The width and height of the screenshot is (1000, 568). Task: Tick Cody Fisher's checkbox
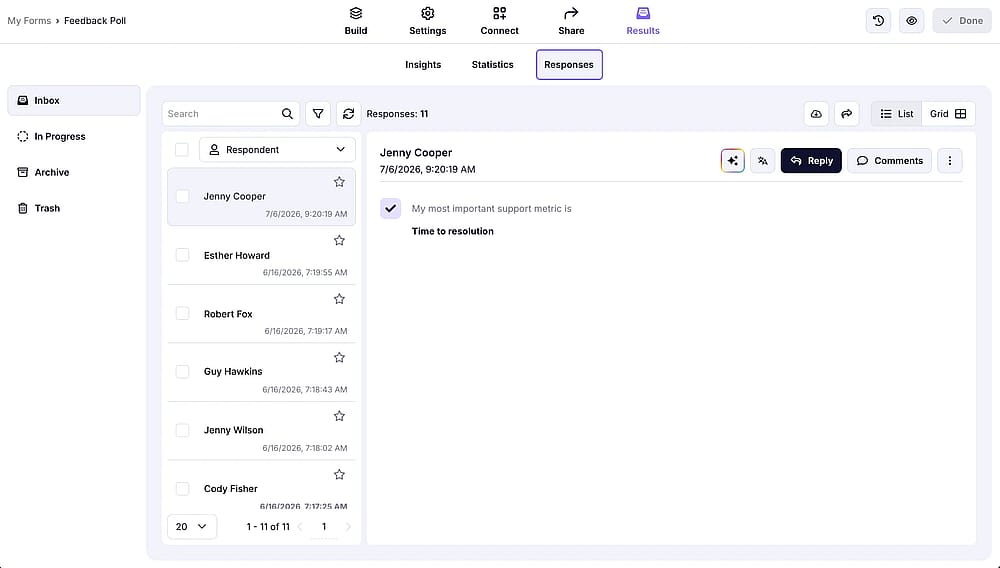[x=182, y=489]
